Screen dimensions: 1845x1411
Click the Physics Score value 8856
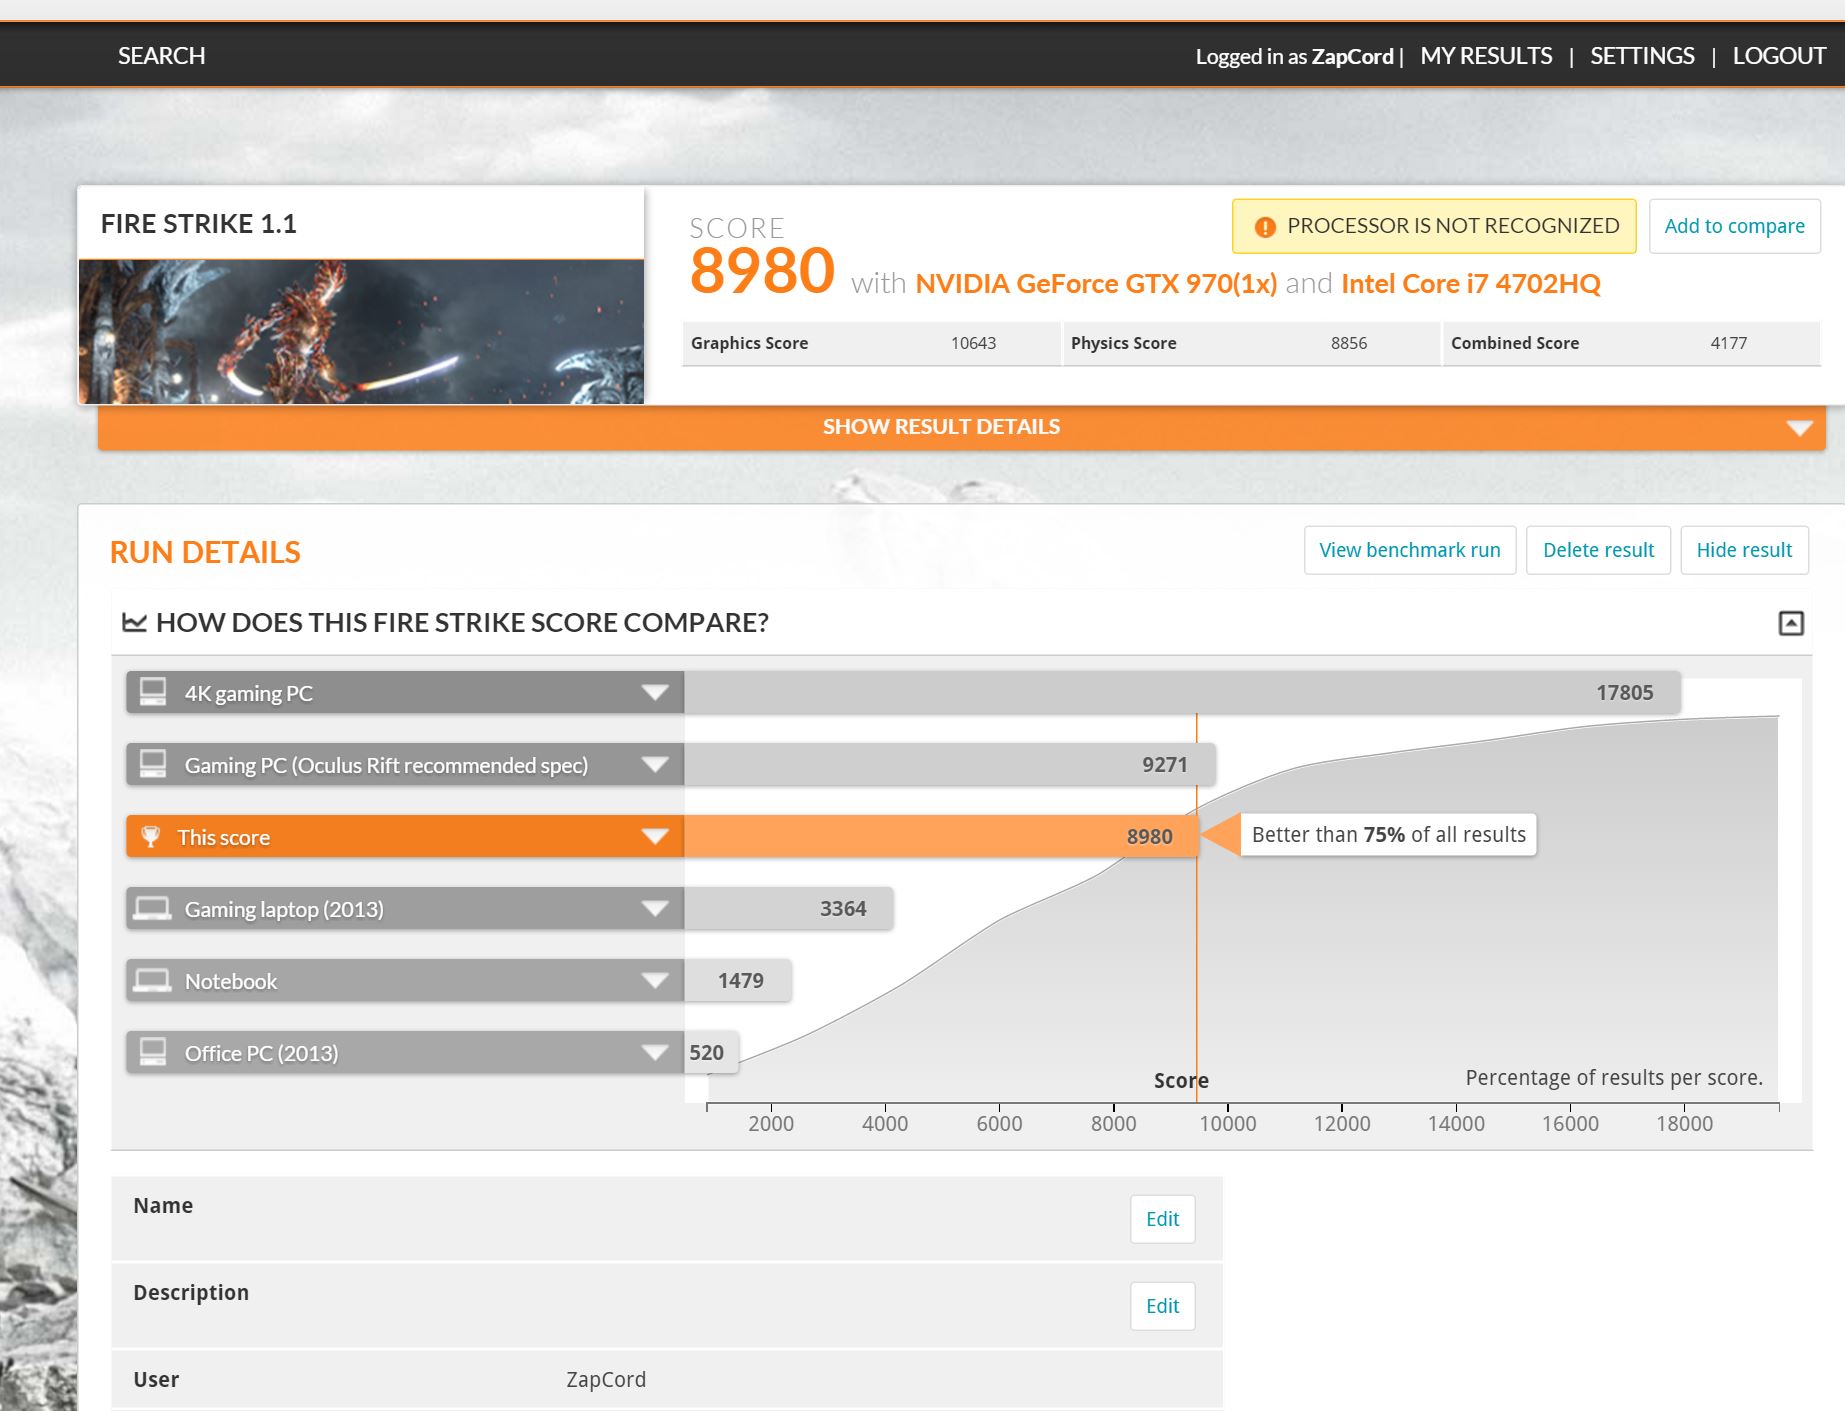click(1348, 343)
